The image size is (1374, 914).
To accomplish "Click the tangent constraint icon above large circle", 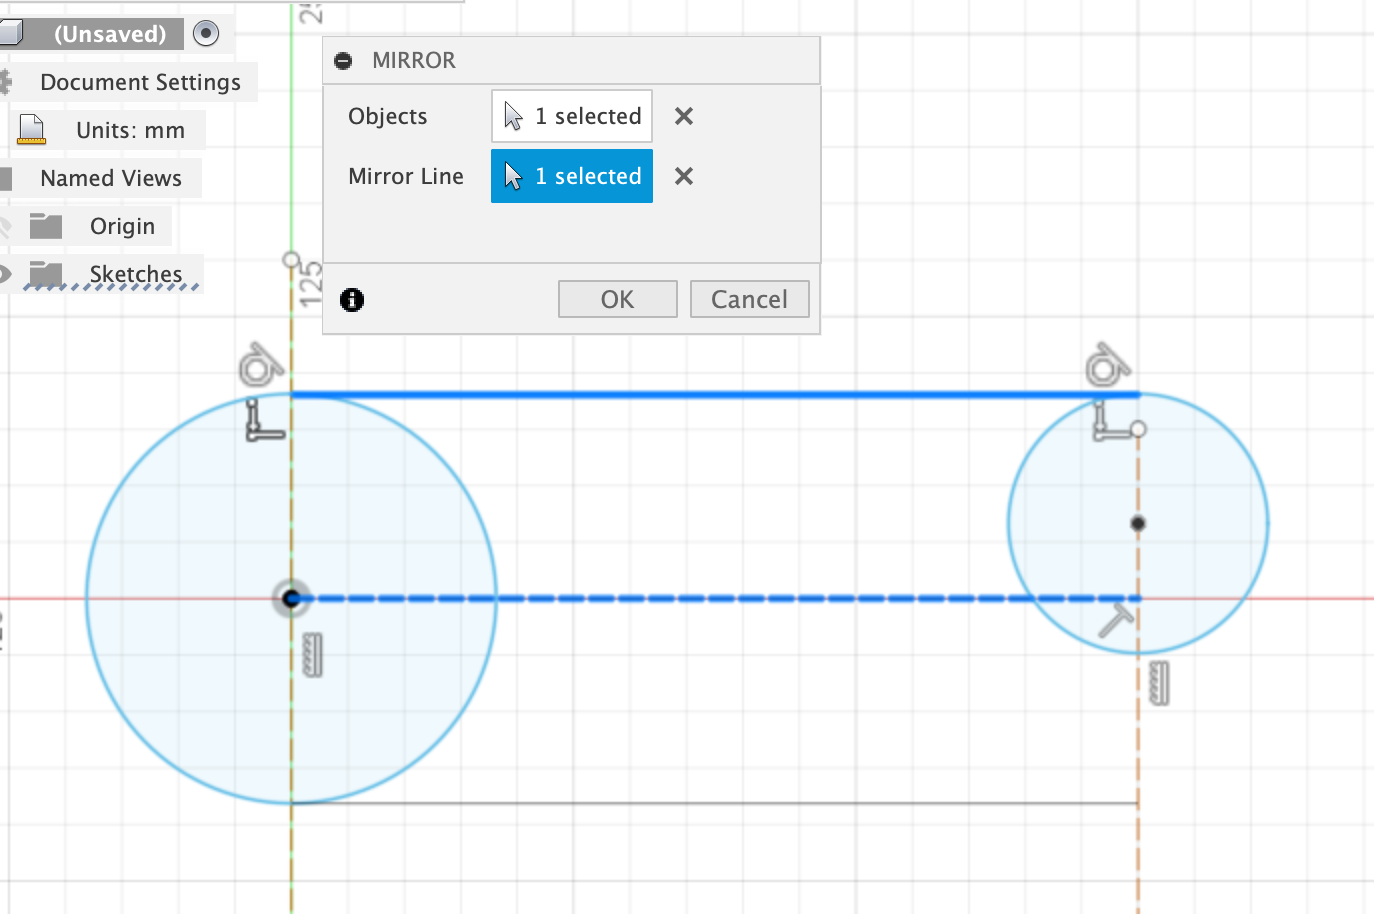I will tap(261, 365).
